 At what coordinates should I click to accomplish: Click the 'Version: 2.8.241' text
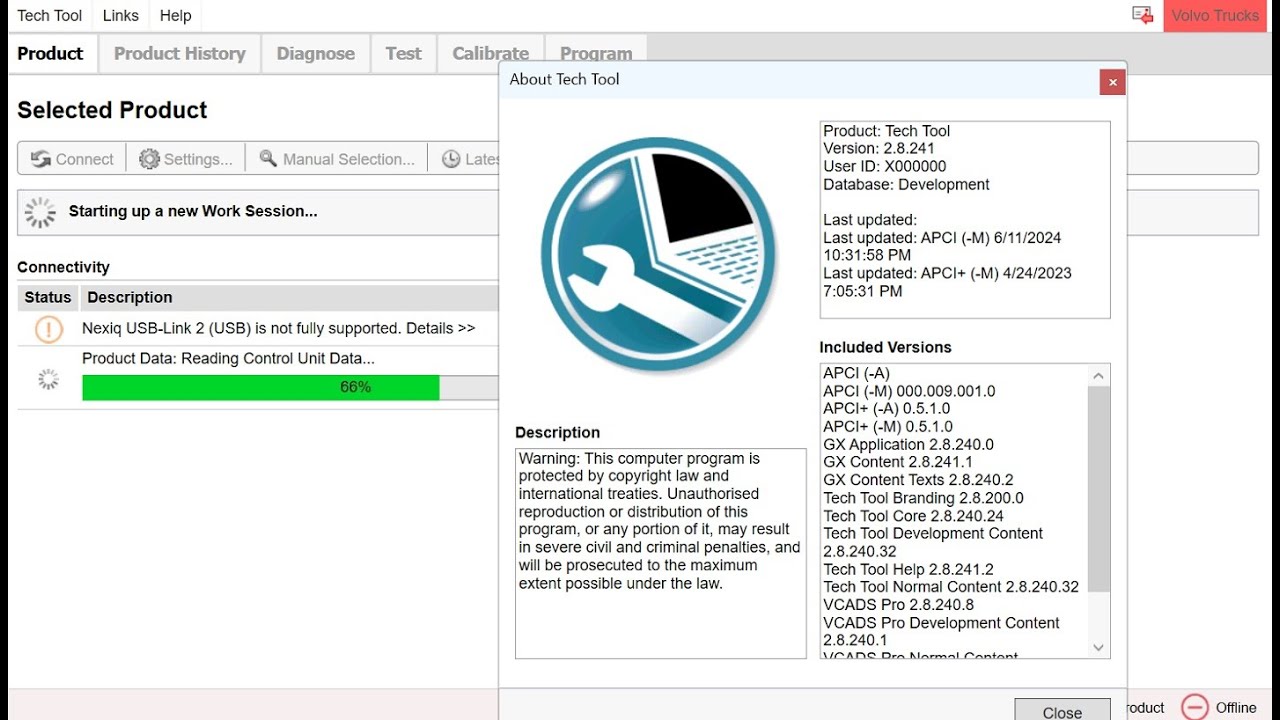click(879, 149)
